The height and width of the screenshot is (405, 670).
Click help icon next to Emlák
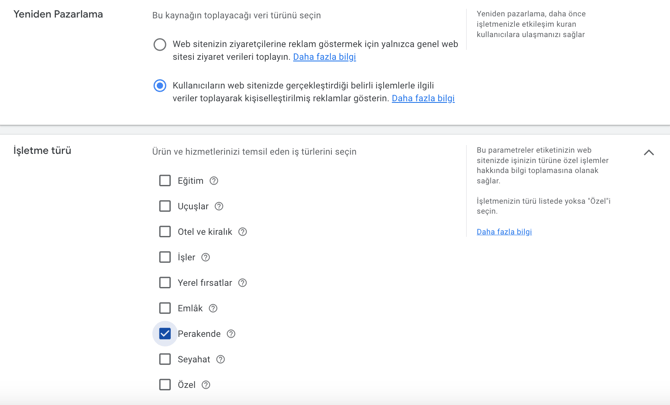[213, 308]
